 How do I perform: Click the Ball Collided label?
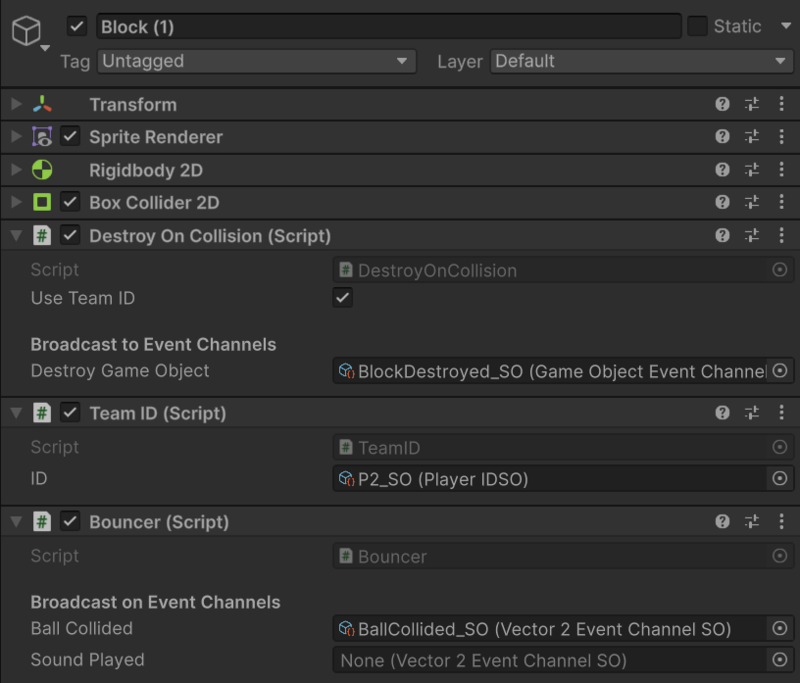[82, 628]
